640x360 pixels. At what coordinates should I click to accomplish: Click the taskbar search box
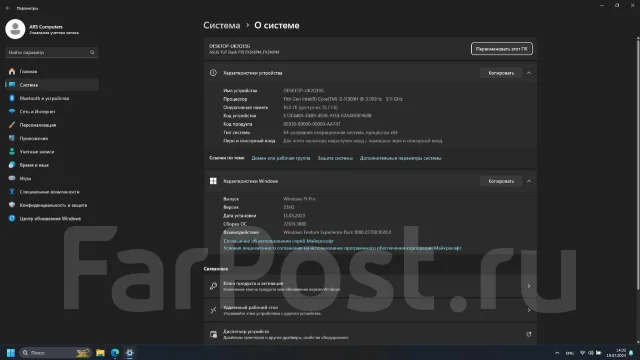click(55, 353)
